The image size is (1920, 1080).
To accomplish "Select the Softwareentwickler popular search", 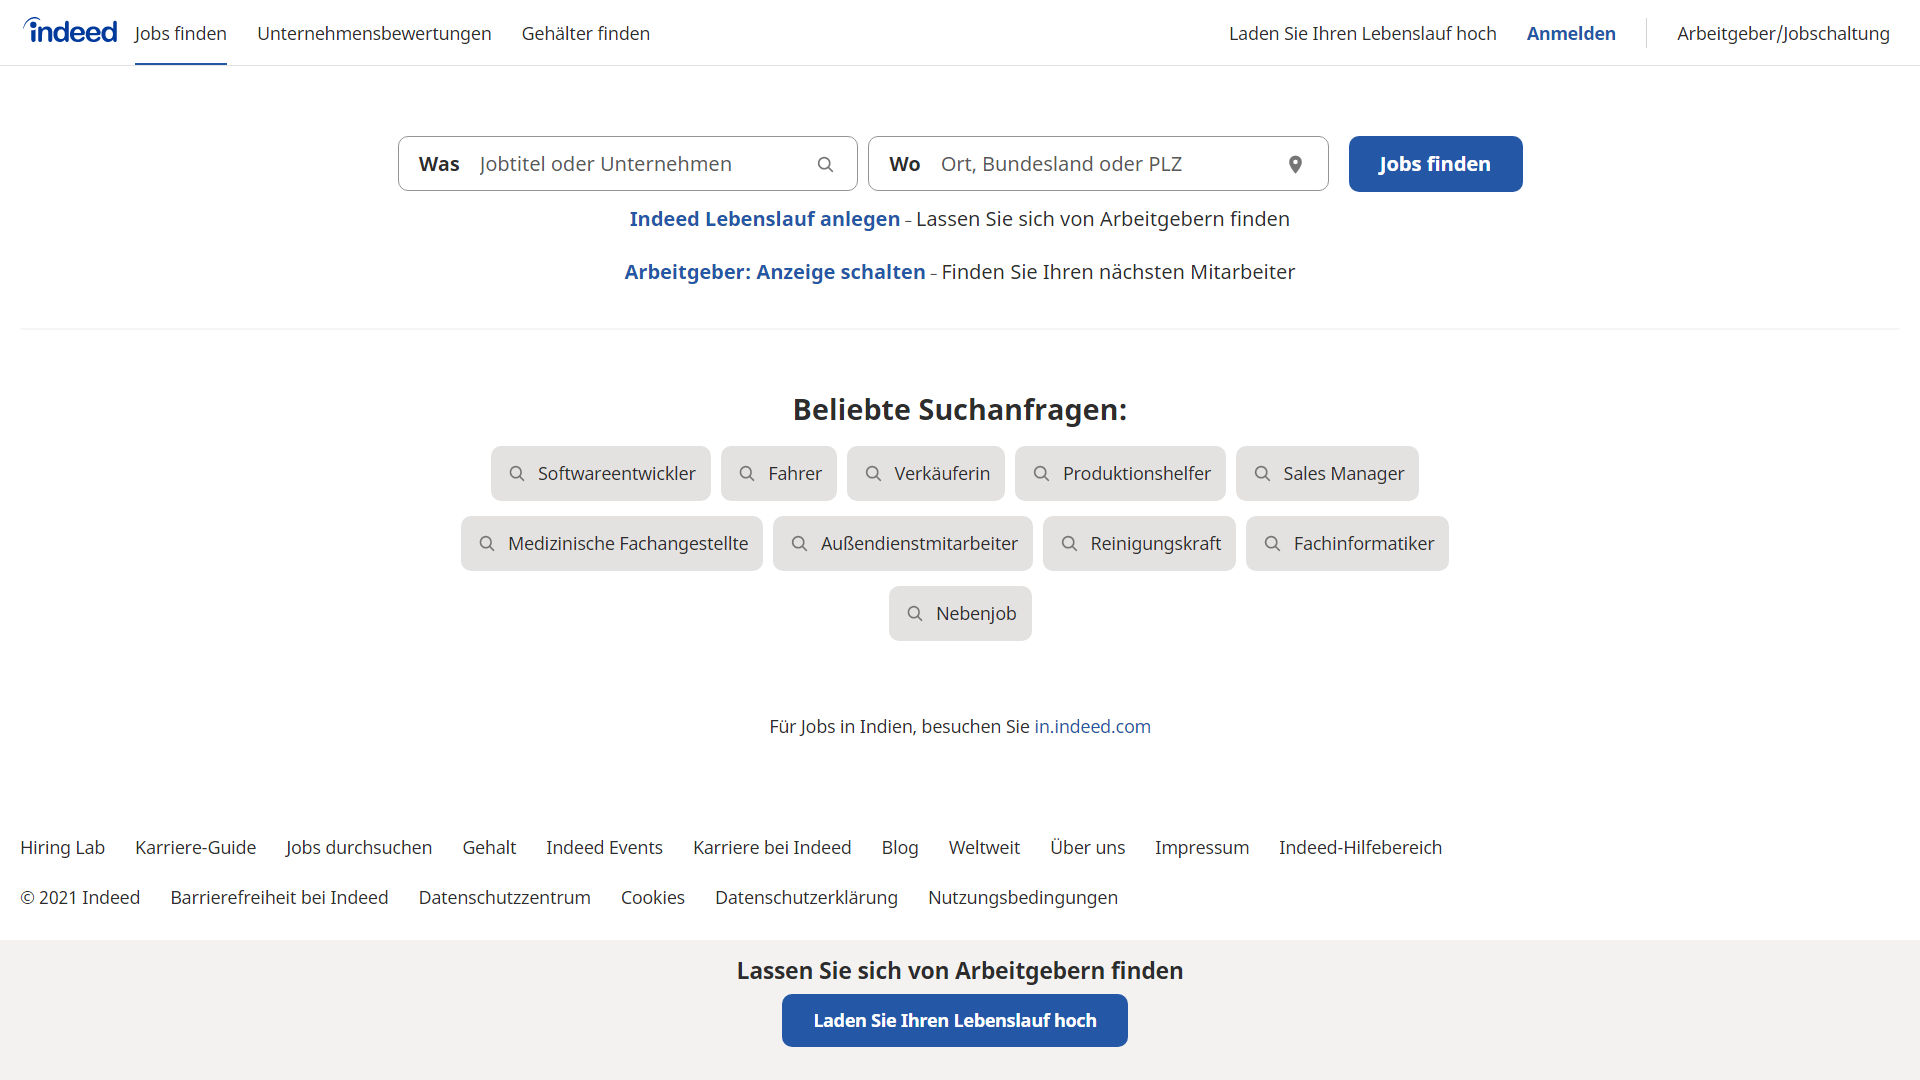I will pyautogui.click(x=601, y=474).
